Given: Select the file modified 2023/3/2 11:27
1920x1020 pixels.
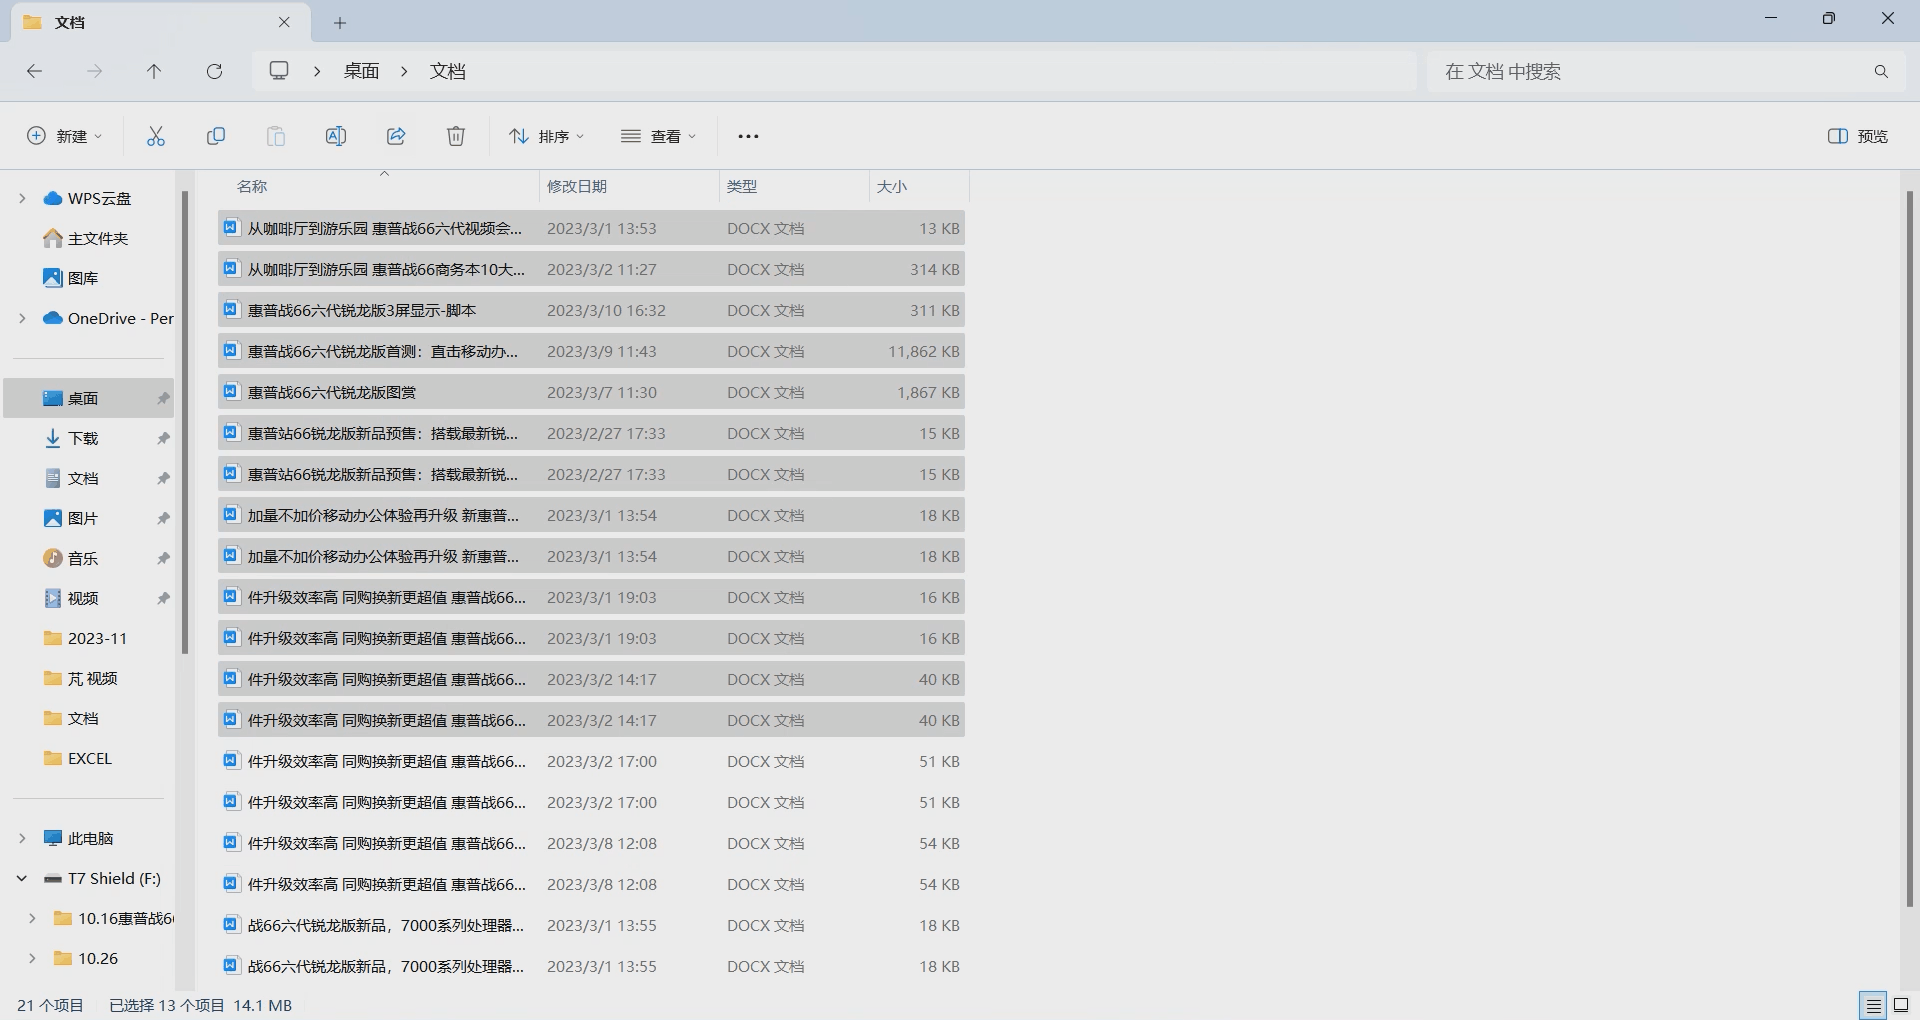Looking at the screenshot, I should click(591, 269).
